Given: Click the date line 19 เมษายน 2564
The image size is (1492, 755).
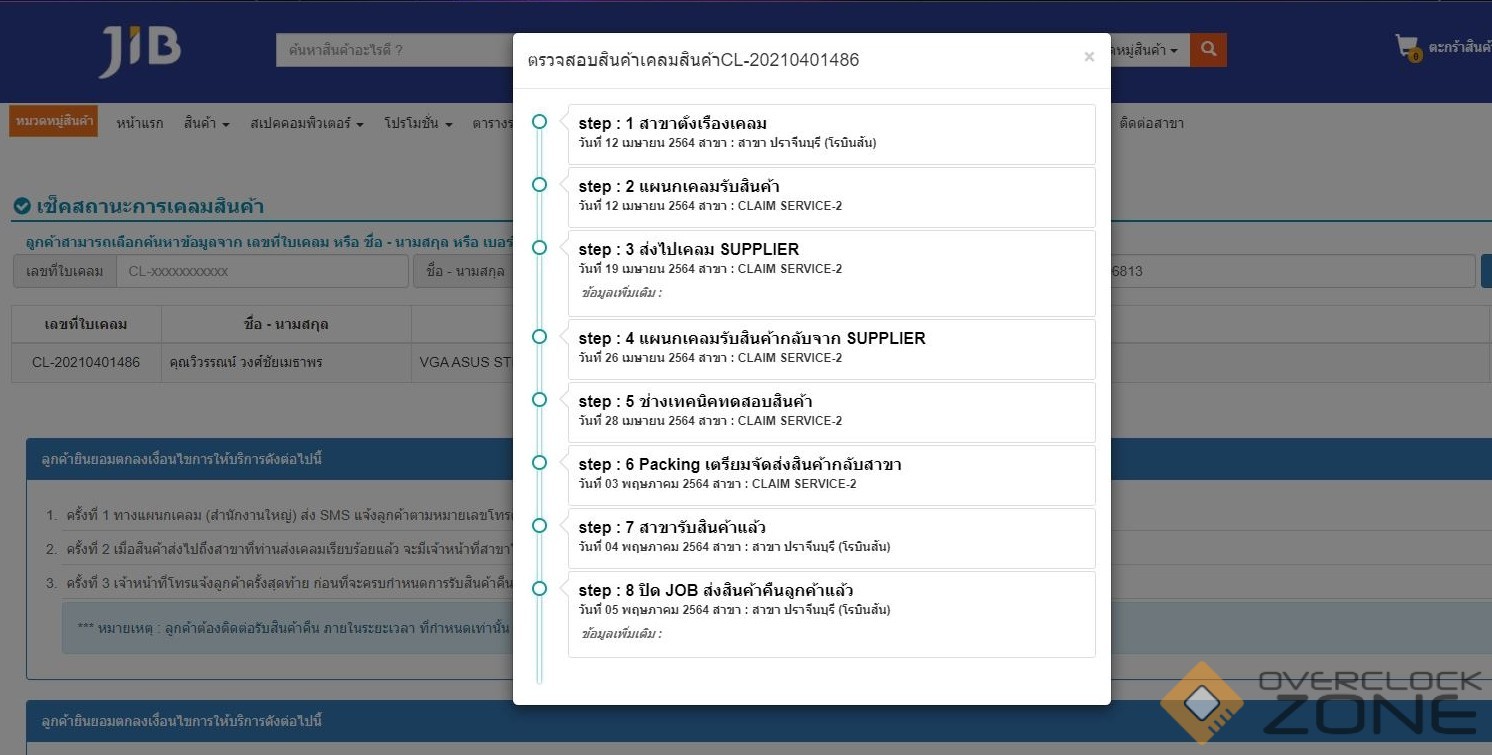Looking at the screenshot, I should (710, 269).
